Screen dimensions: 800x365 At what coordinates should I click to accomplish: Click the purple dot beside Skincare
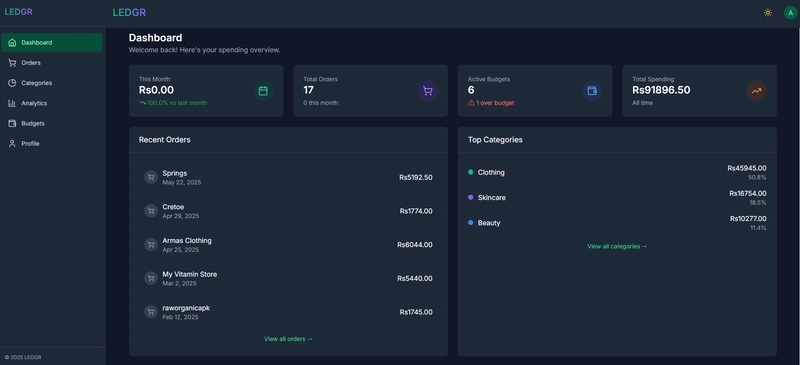[x=470, y=197]
